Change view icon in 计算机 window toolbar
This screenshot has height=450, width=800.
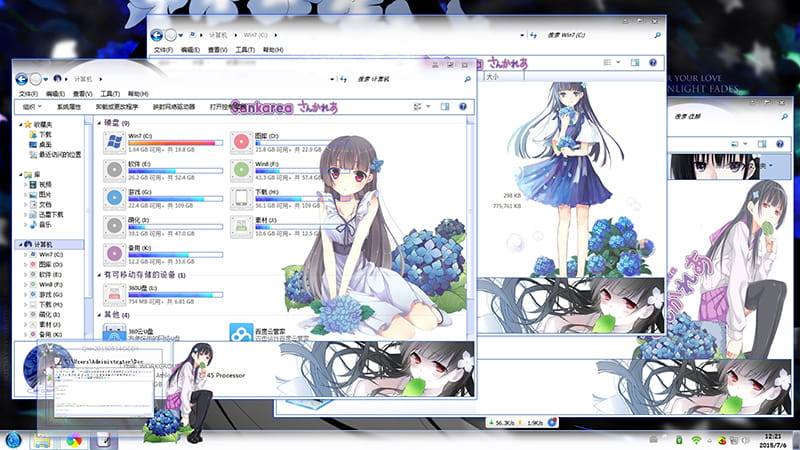tap(417, 107)
